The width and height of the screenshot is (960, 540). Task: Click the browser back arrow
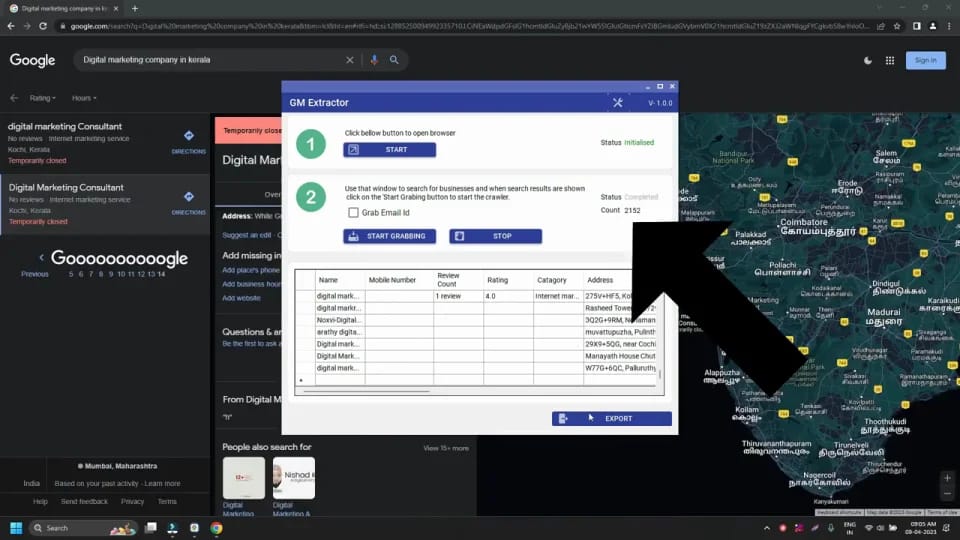[11, 26]
